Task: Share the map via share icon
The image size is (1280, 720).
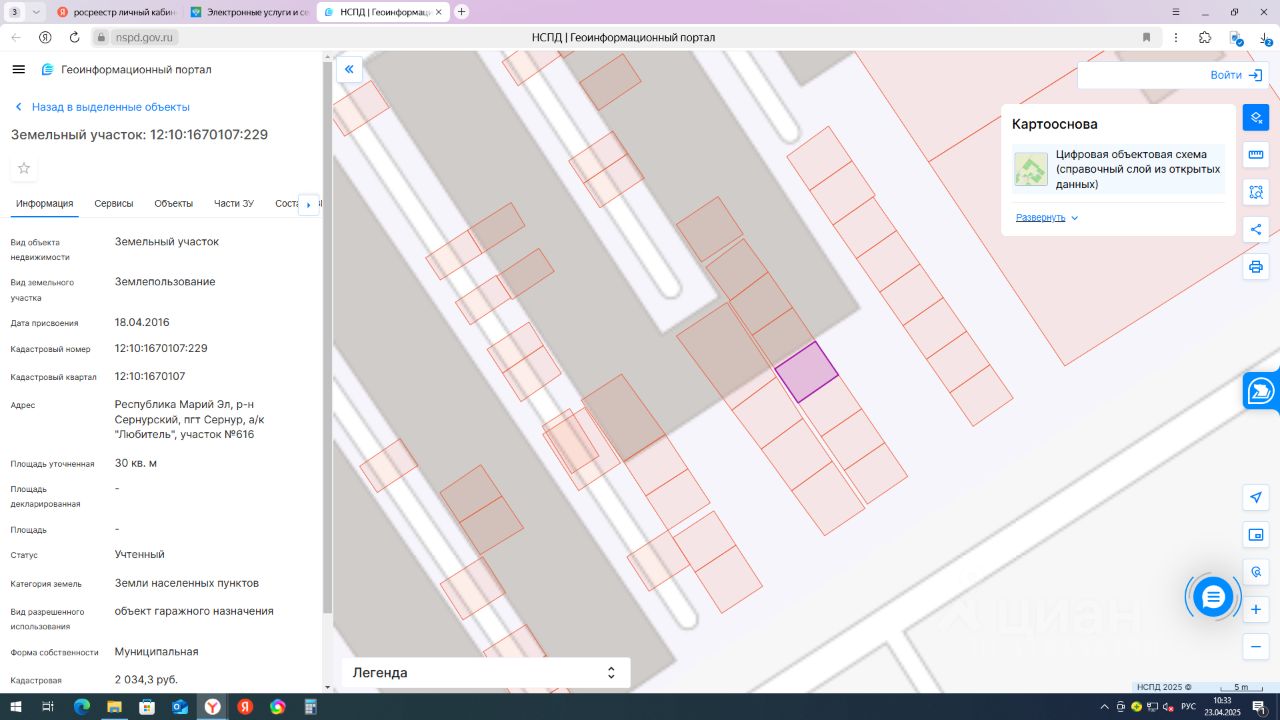Action: (1256, 229)
